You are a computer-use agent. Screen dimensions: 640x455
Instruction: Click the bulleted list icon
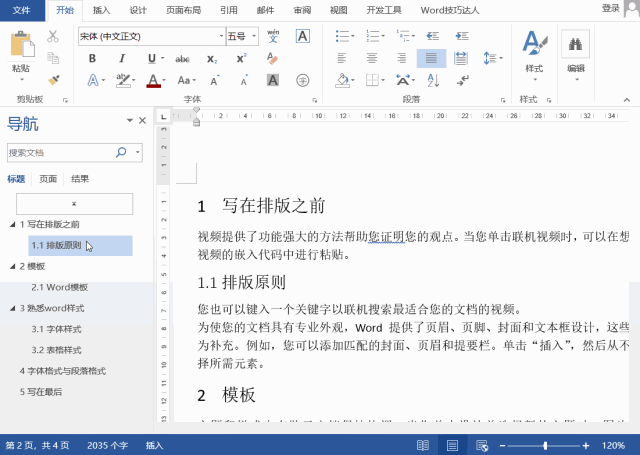click(342, 36)
